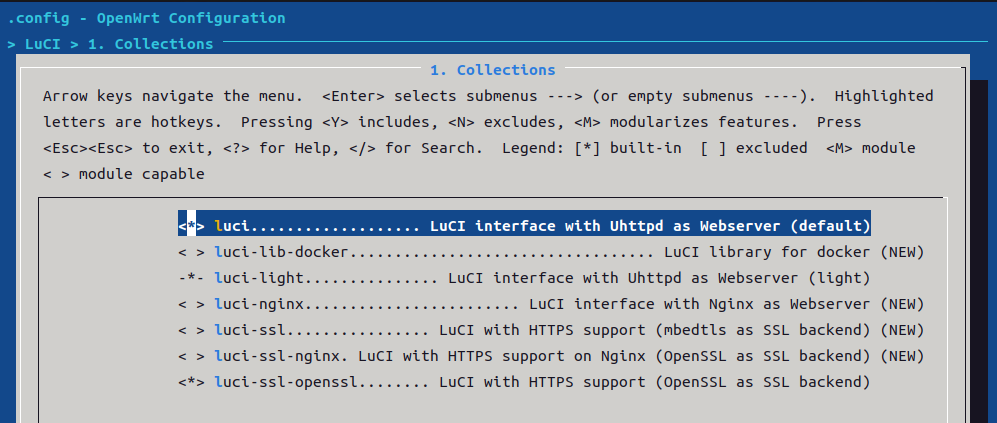Click LuCI in the breadcrumb path
This screenshot has width=997, height=423.
tap(43, 44)
